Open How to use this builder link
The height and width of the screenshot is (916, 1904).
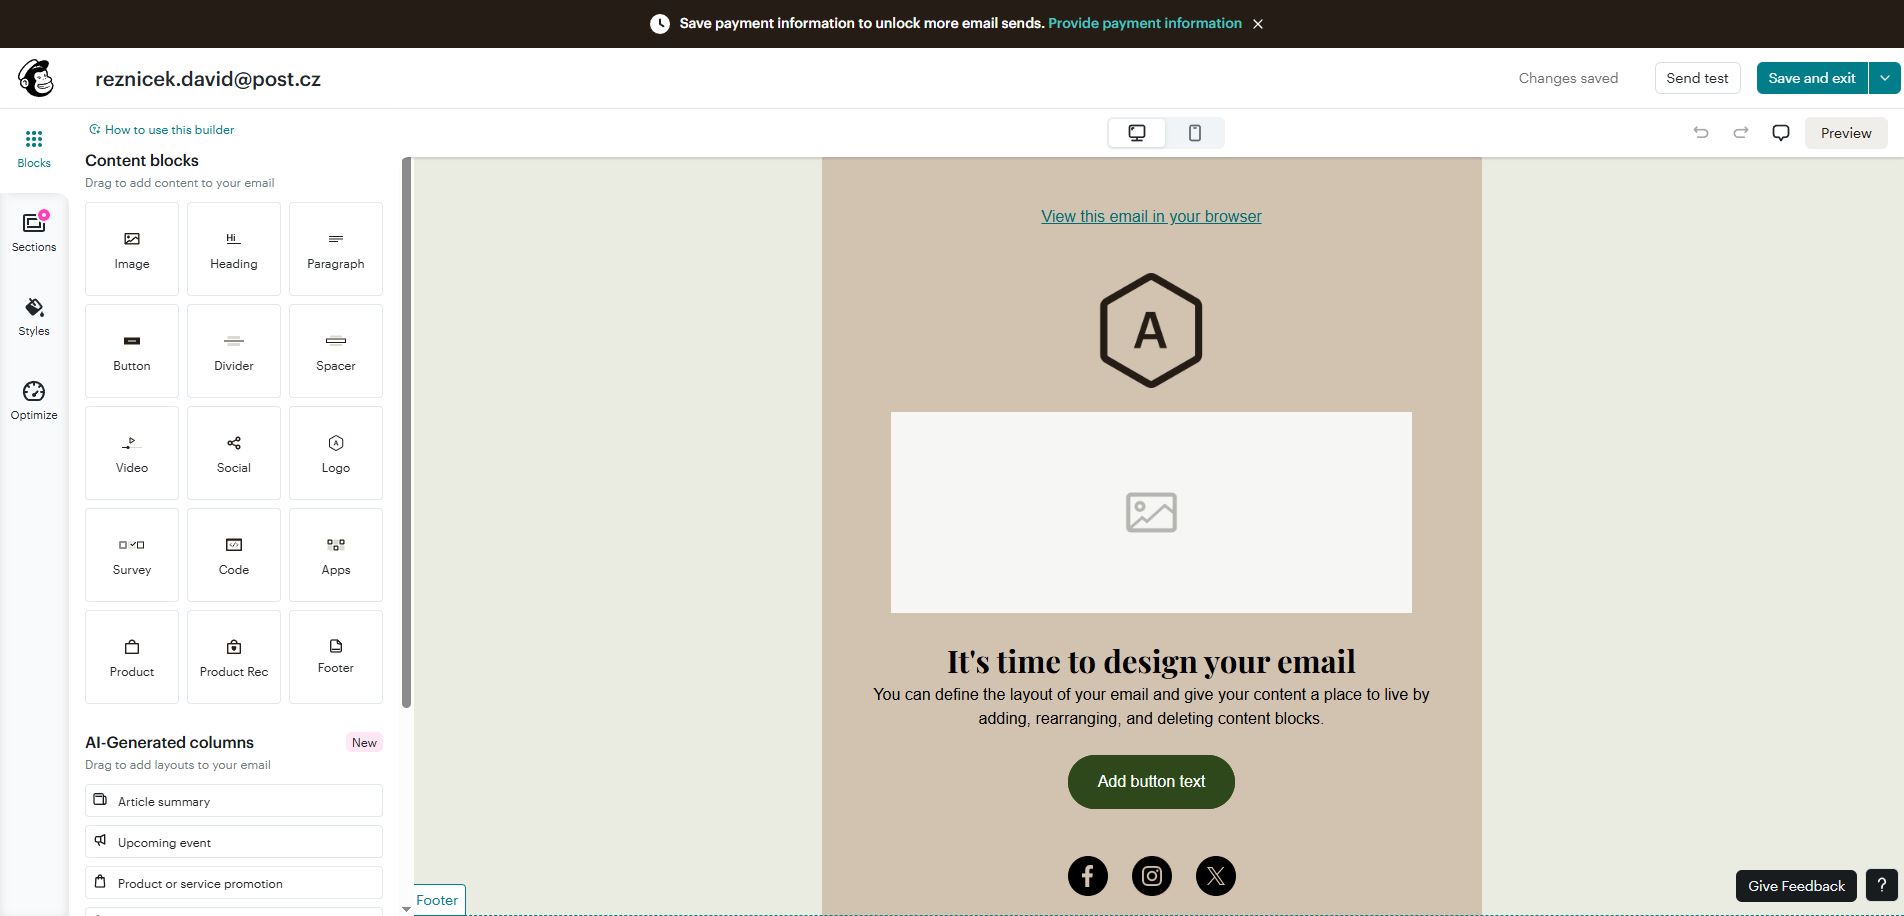[162, 130]
